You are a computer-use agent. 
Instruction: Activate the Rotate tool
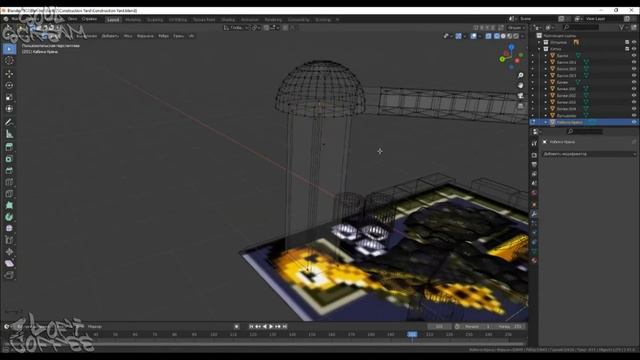(9, 85)
